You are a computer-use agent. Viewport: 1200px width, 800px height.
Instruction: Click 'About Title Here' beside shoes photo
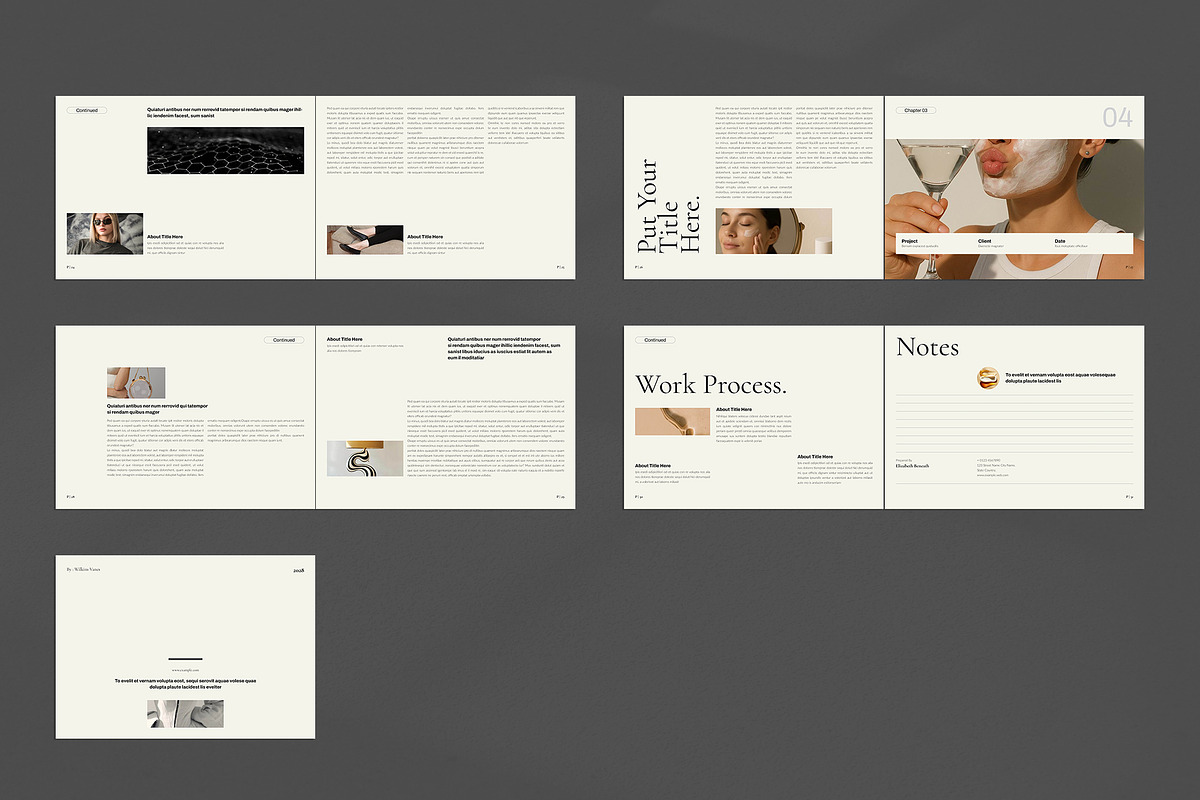pyautogui.click(x=425, y=236)
